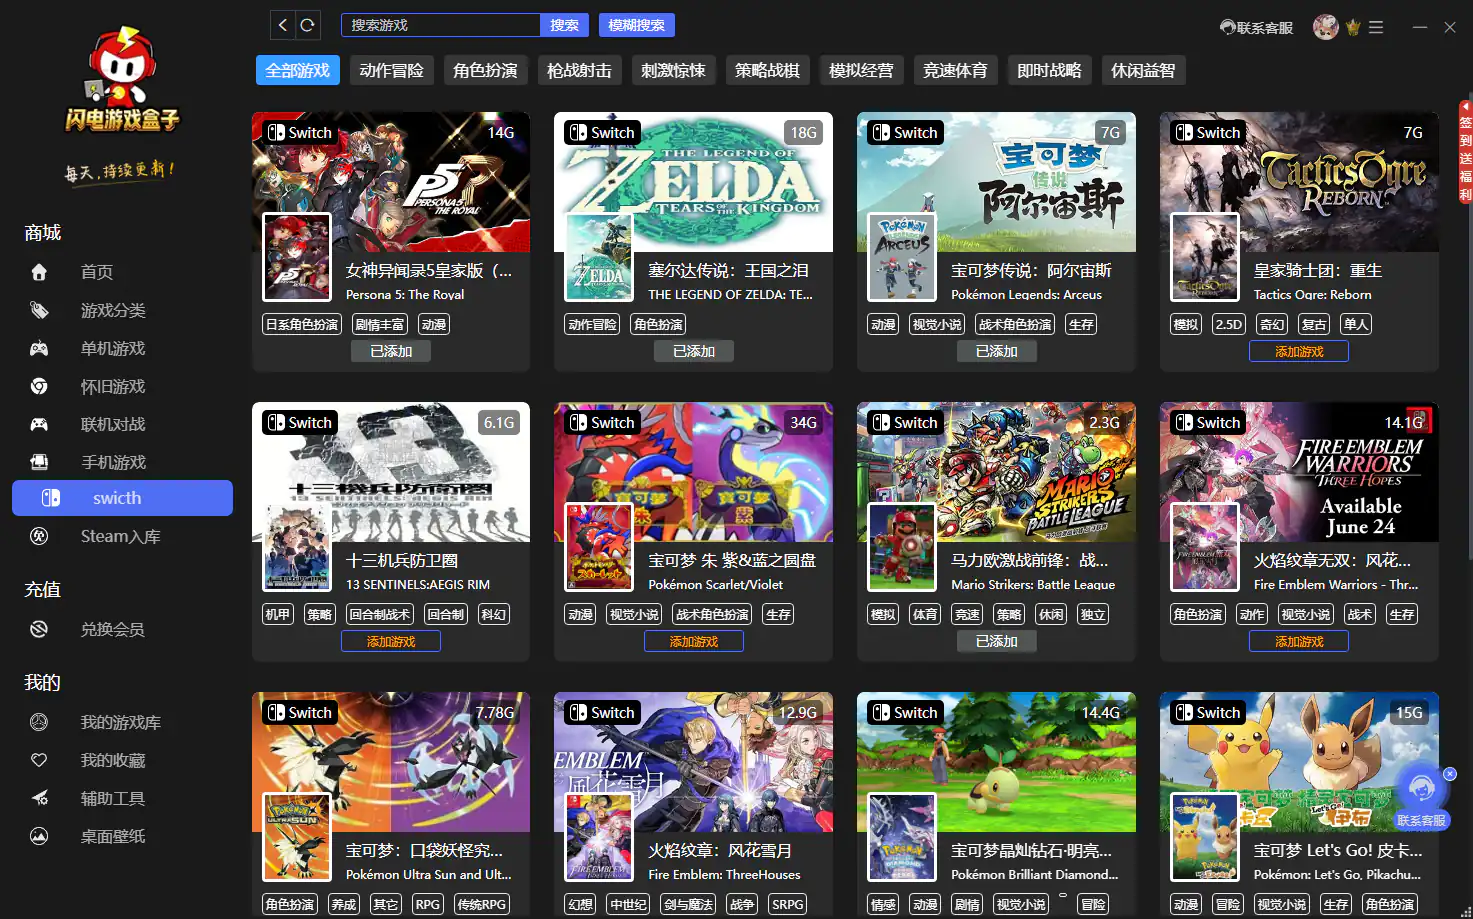Open Tactics Ogre Reborn cover thumbnail
Screen dimensions: 1473x919
pos(1205,257)
